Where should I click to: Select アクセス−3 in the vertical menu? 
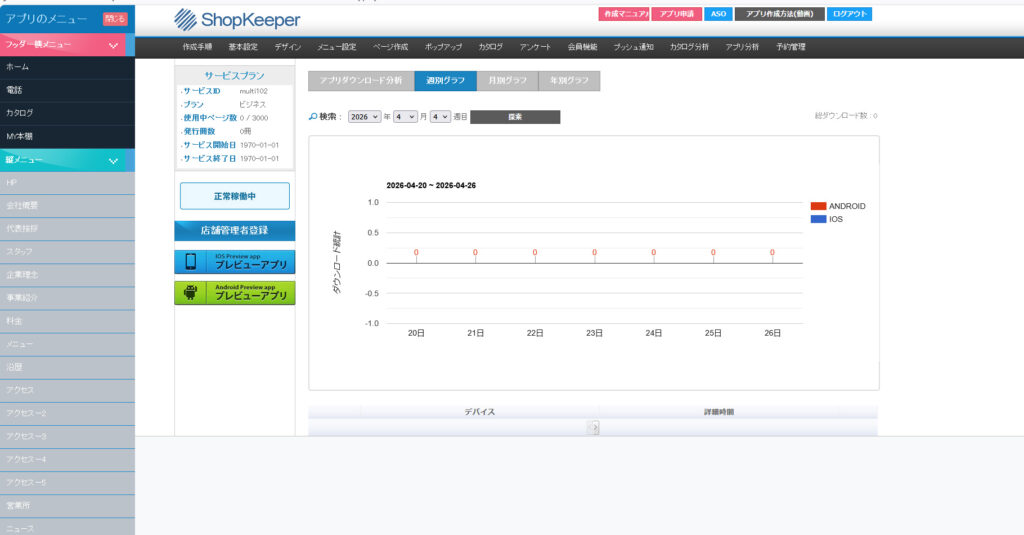pos(67,436)
